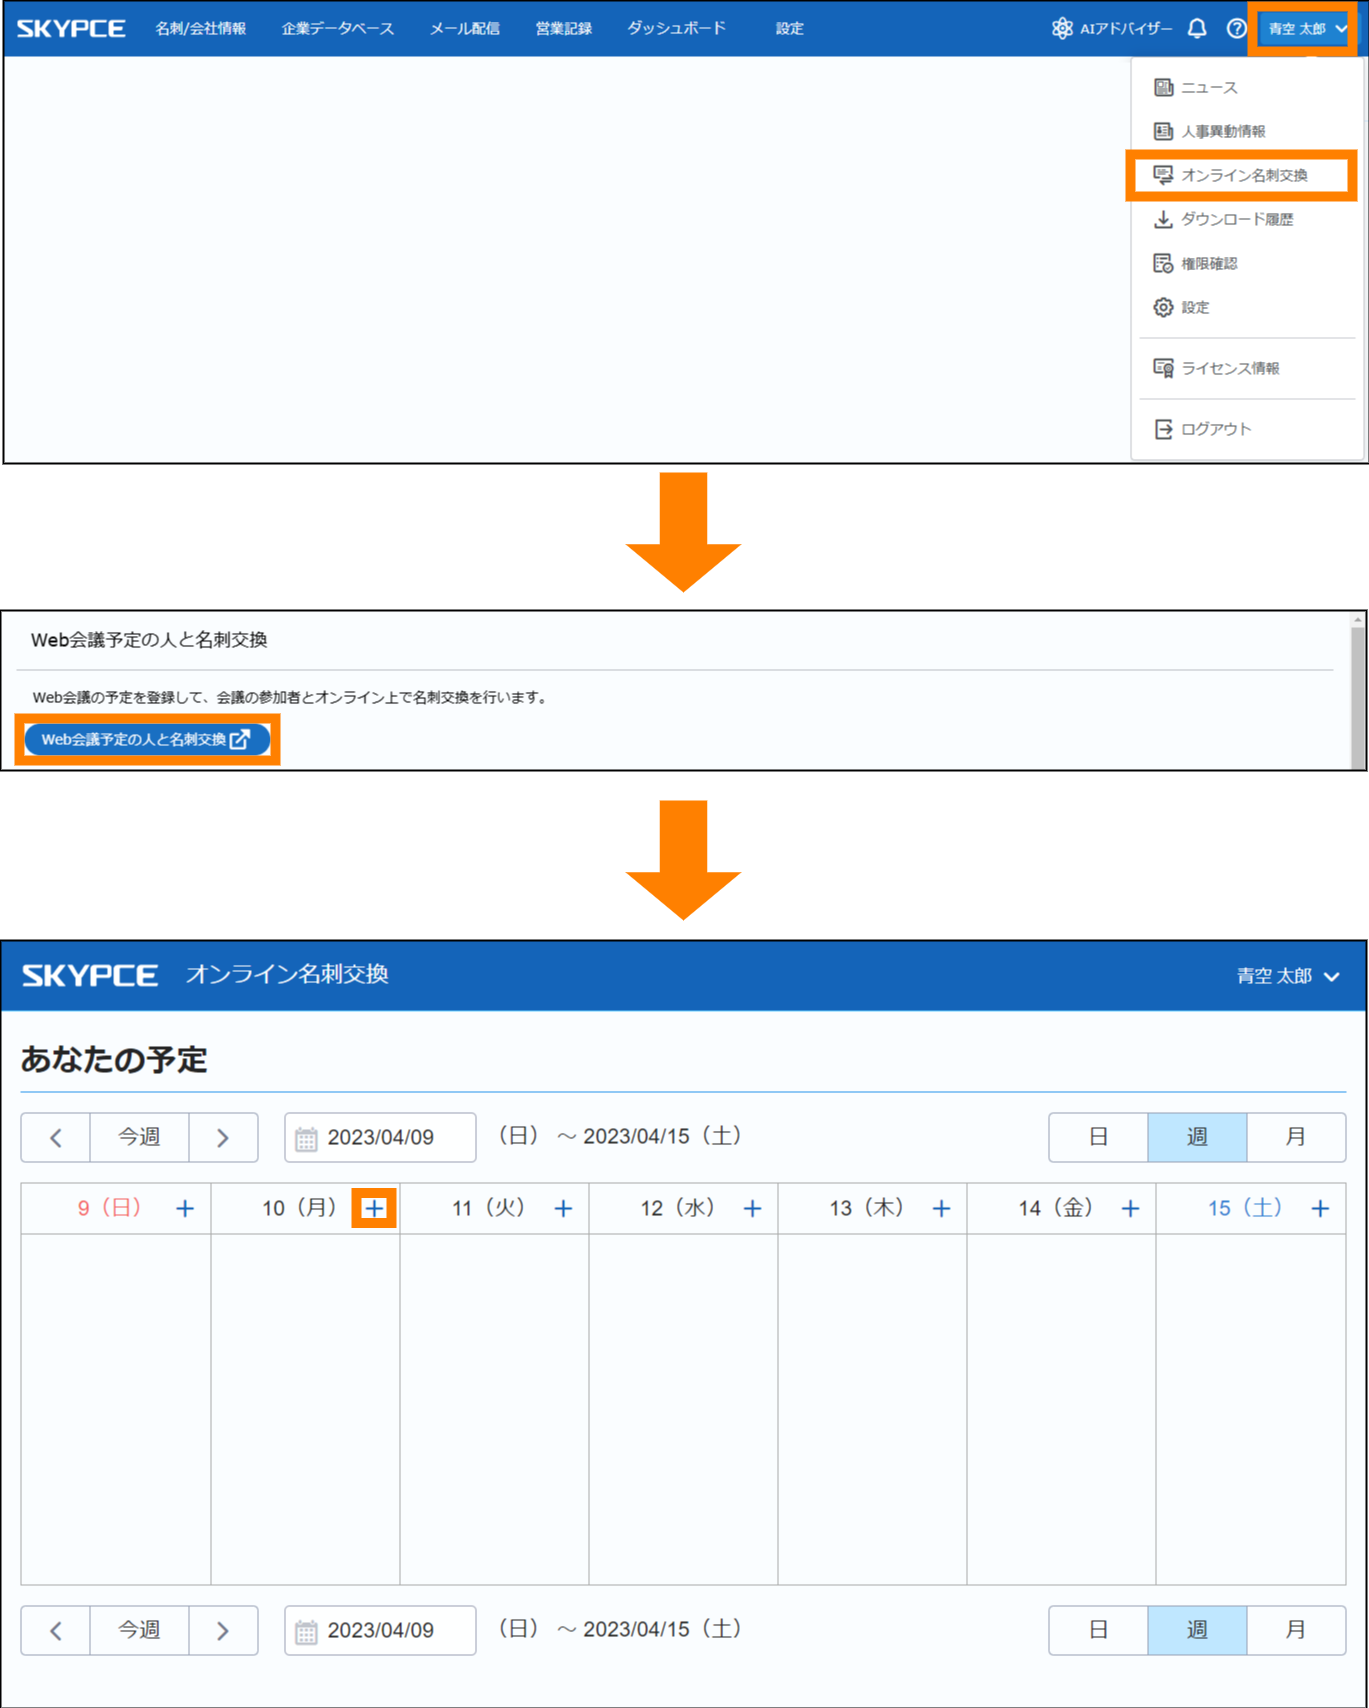The width and height of the screenshot is (1369, 1708).
Task: Add a schedule on 9 (日)
Action: tap(185, 1208)
